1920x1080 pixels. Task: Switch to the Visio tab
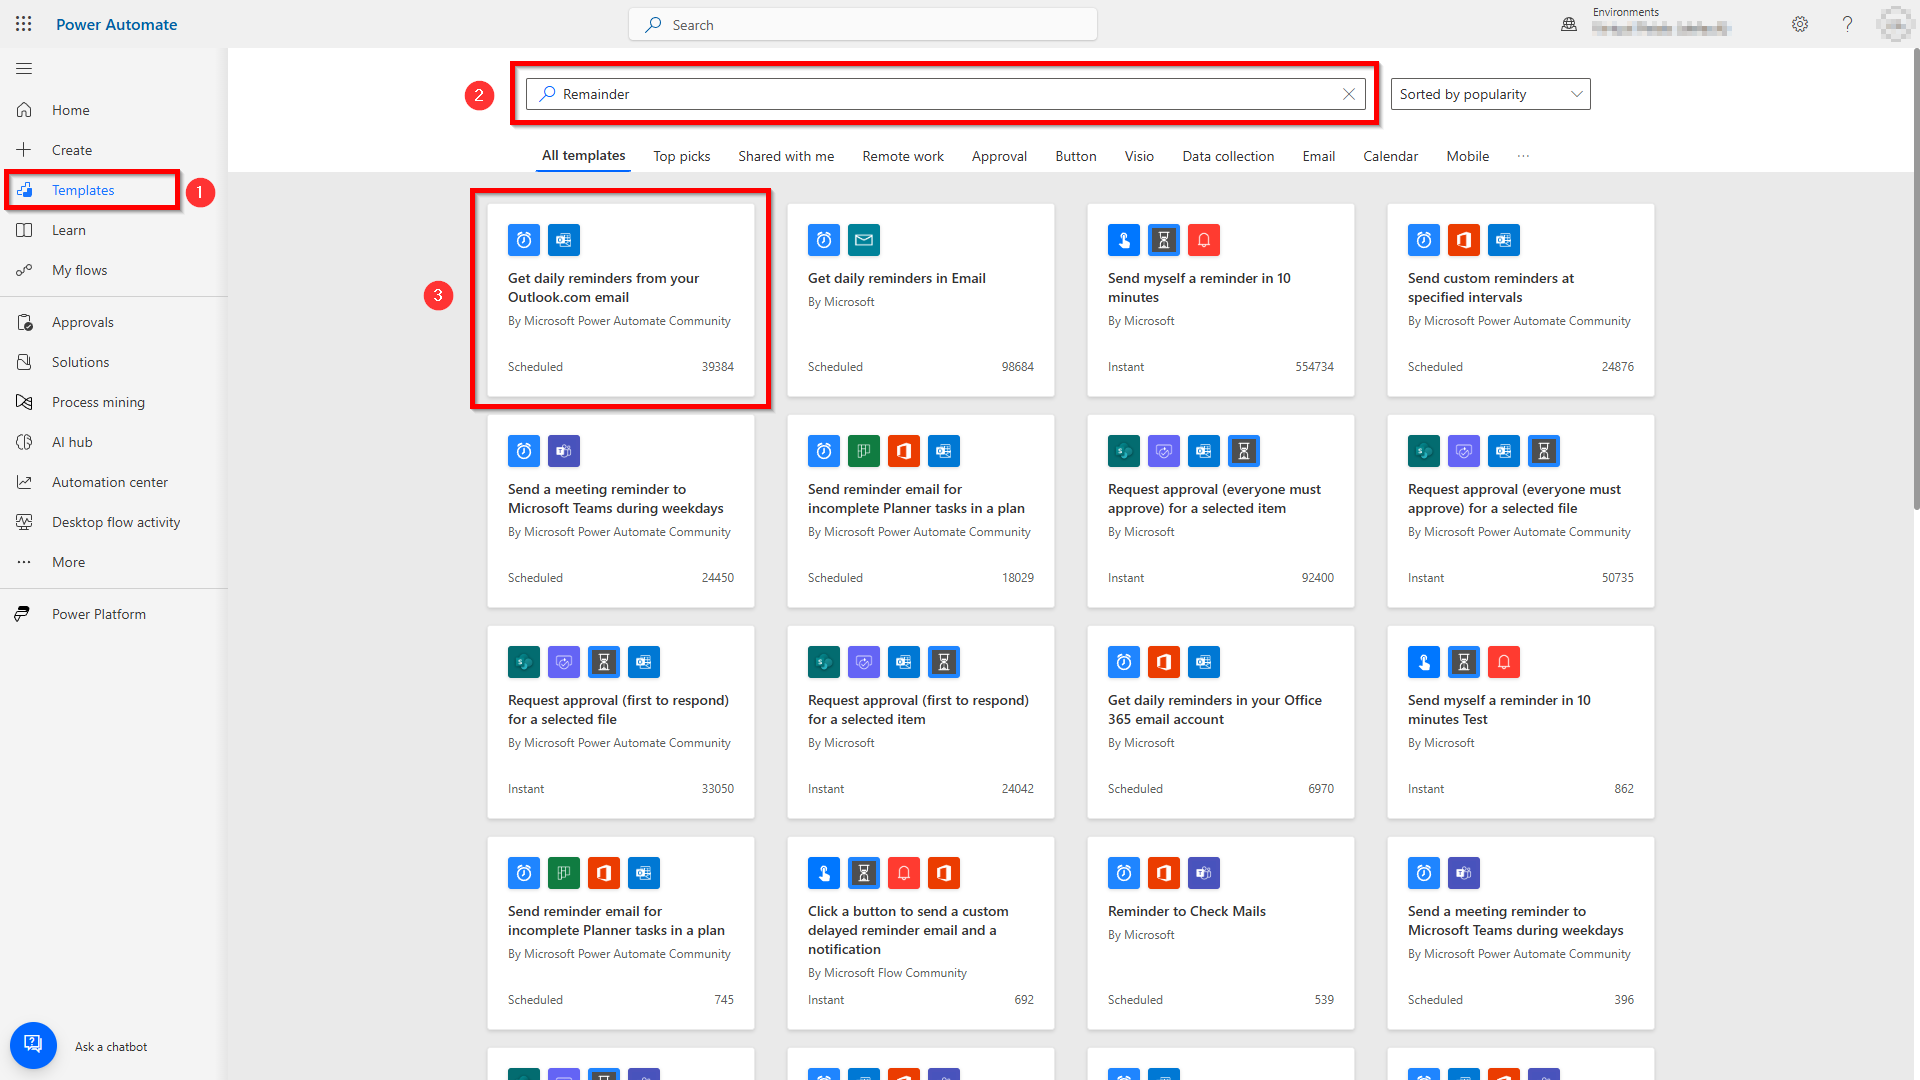1139,156
